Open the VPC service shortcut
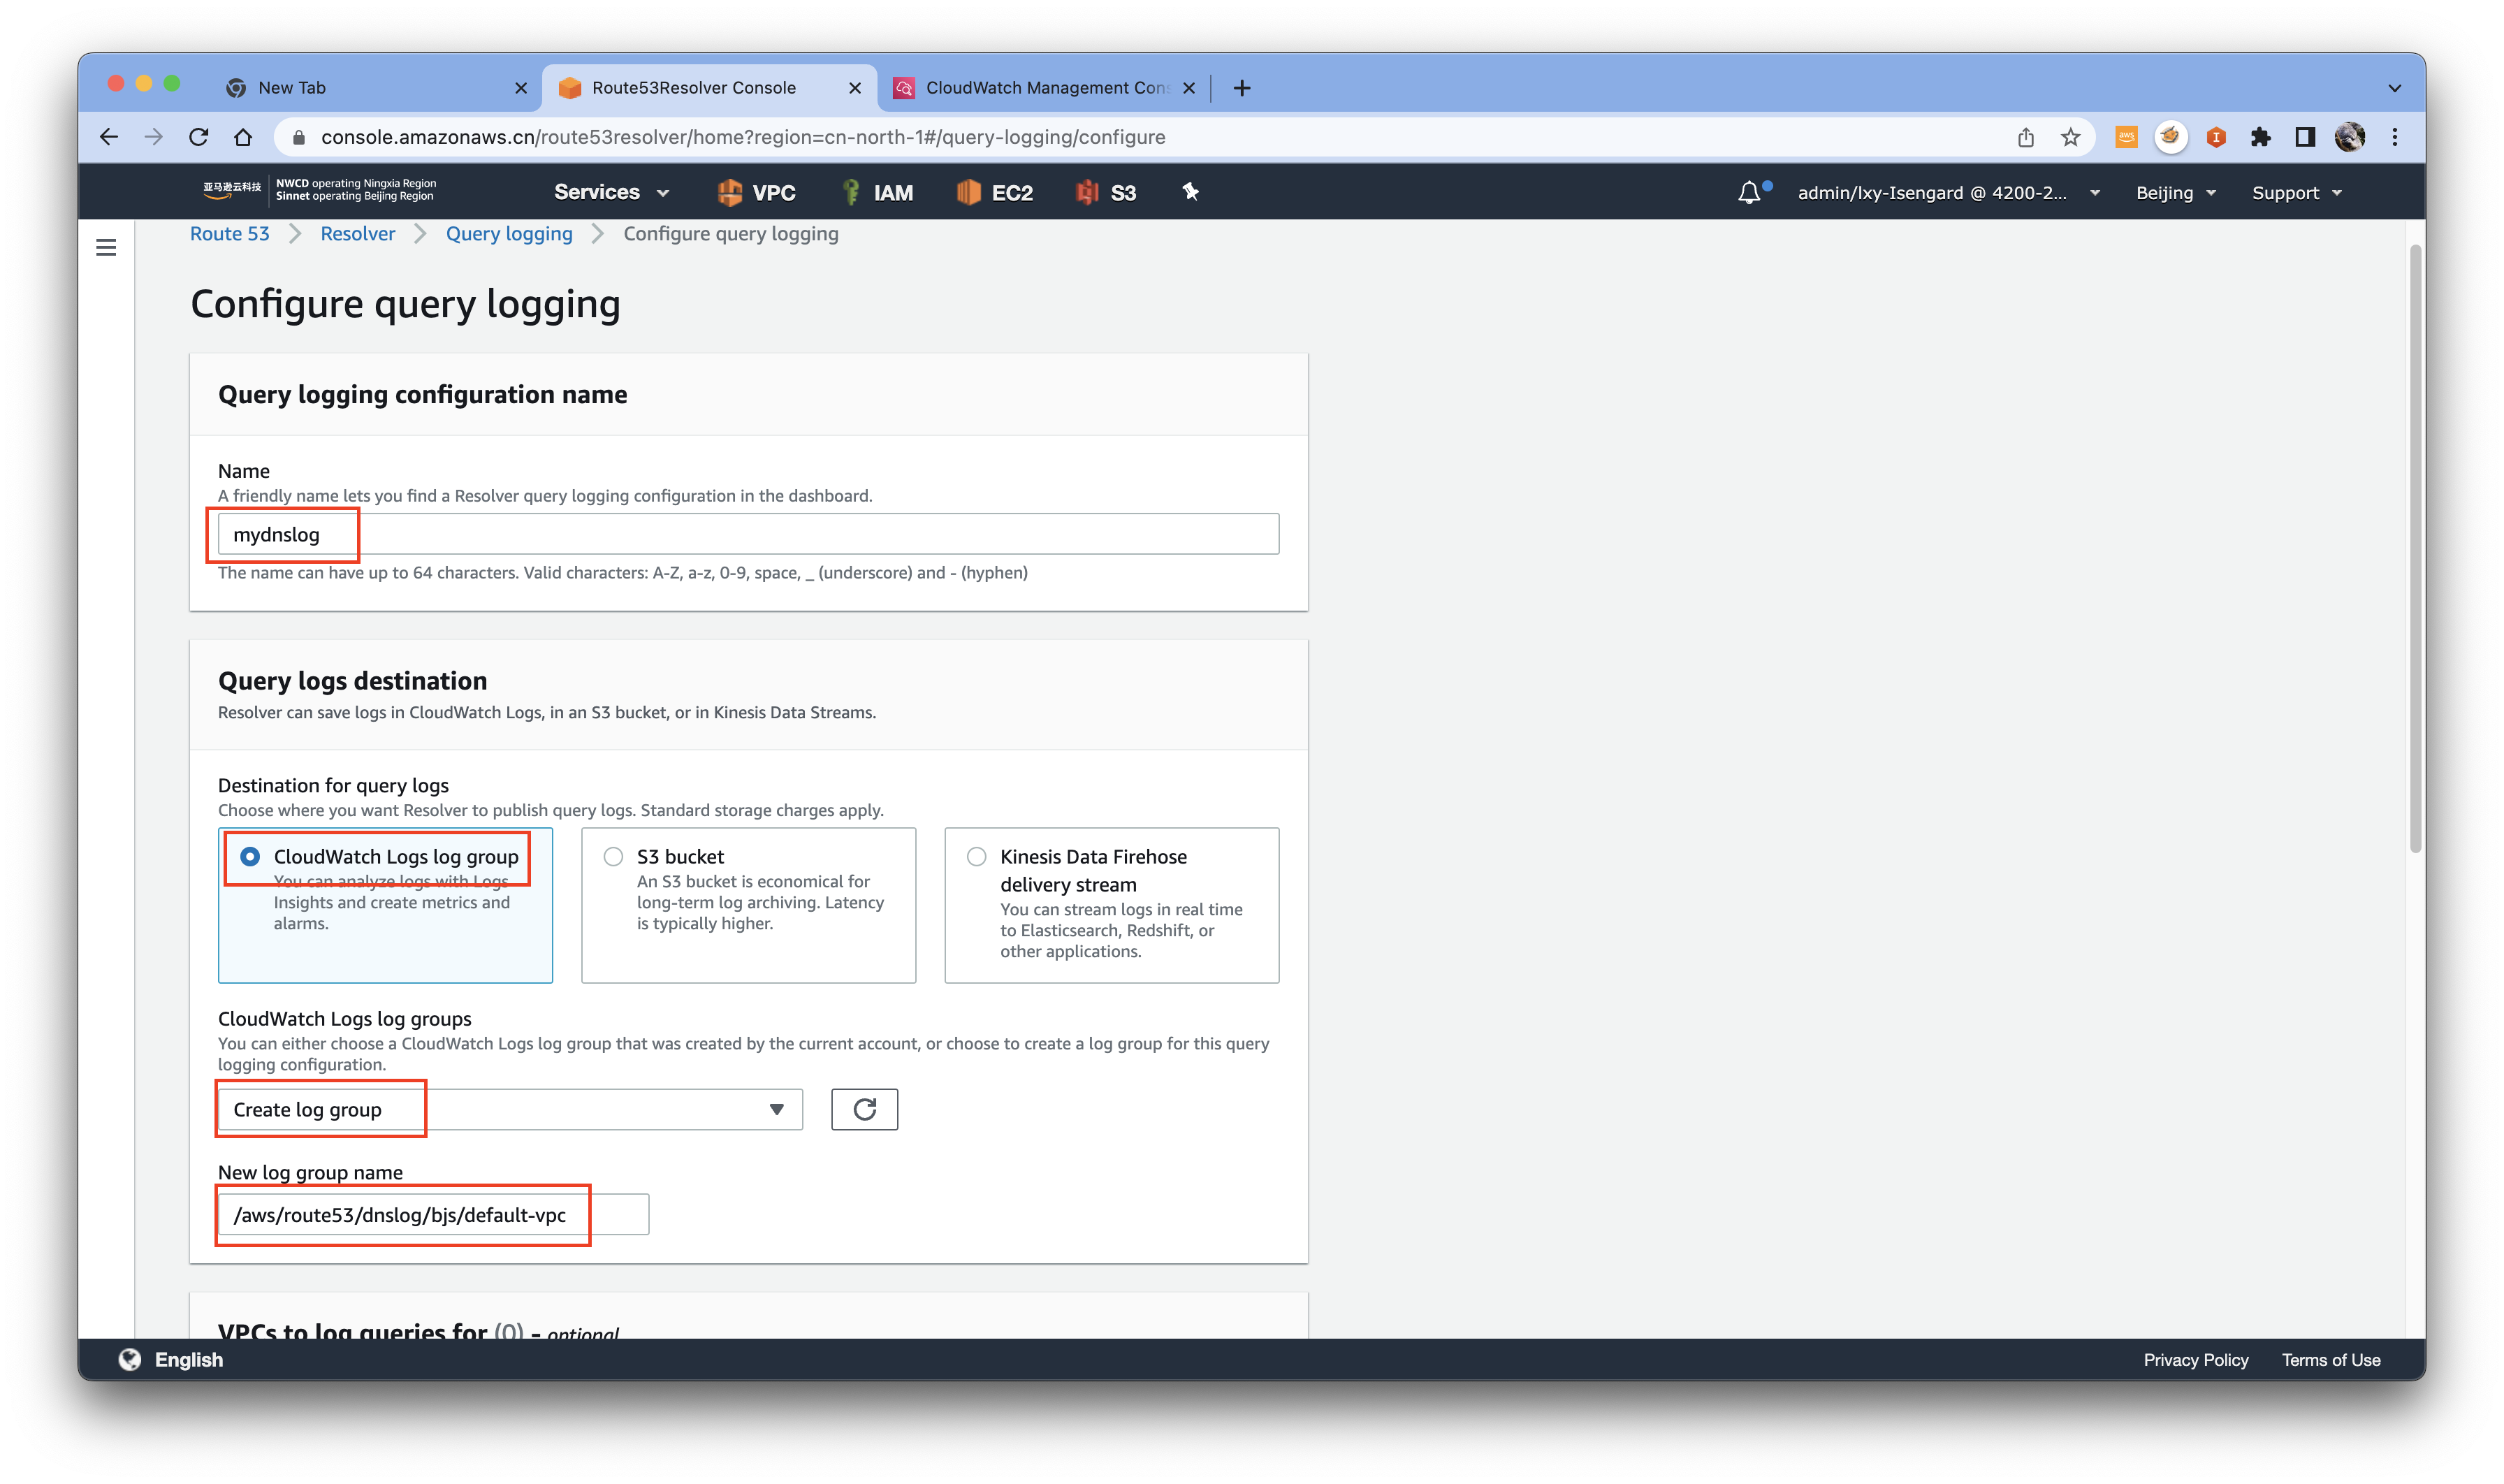This screenshot has height=1484, width=2504. click(x=757, y=192)
